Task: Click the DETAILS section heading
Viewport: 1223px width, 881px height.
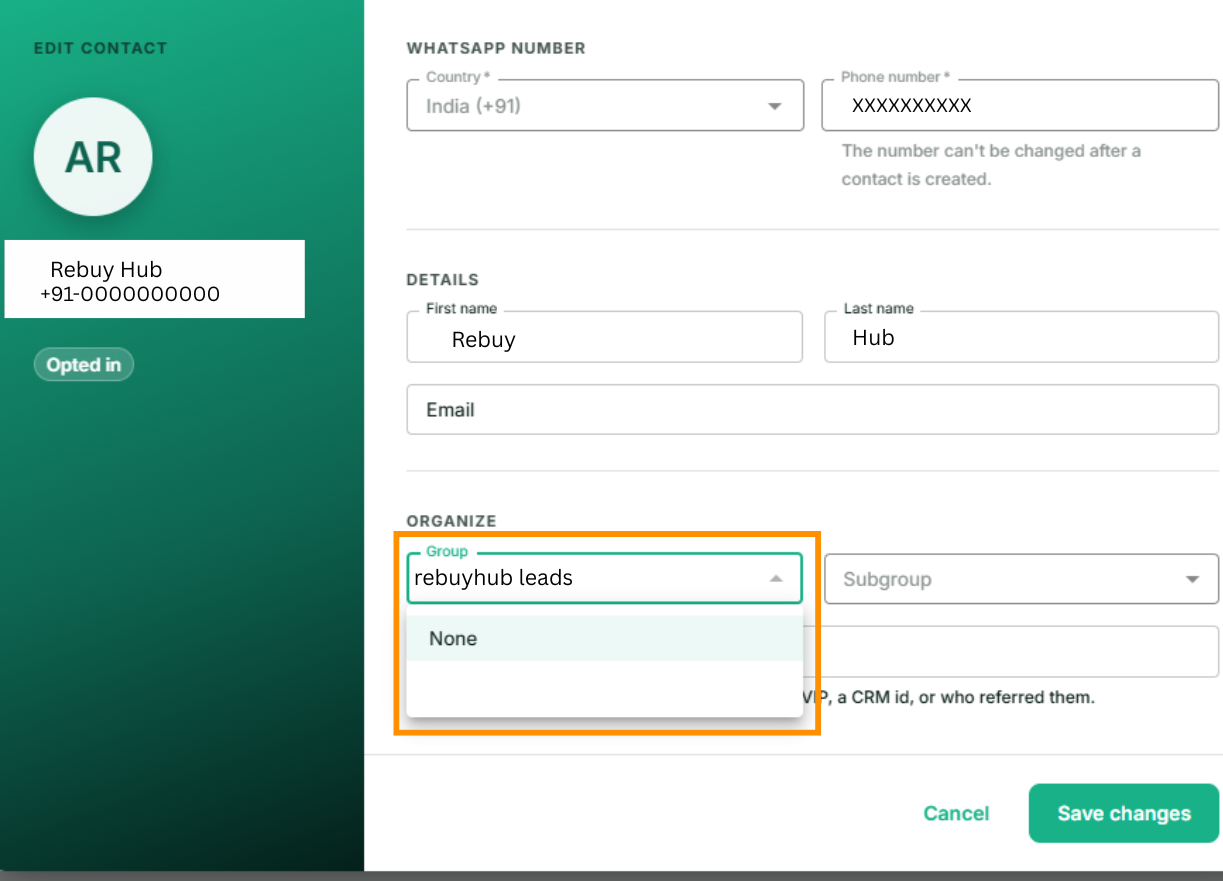Action: point(443,280)
